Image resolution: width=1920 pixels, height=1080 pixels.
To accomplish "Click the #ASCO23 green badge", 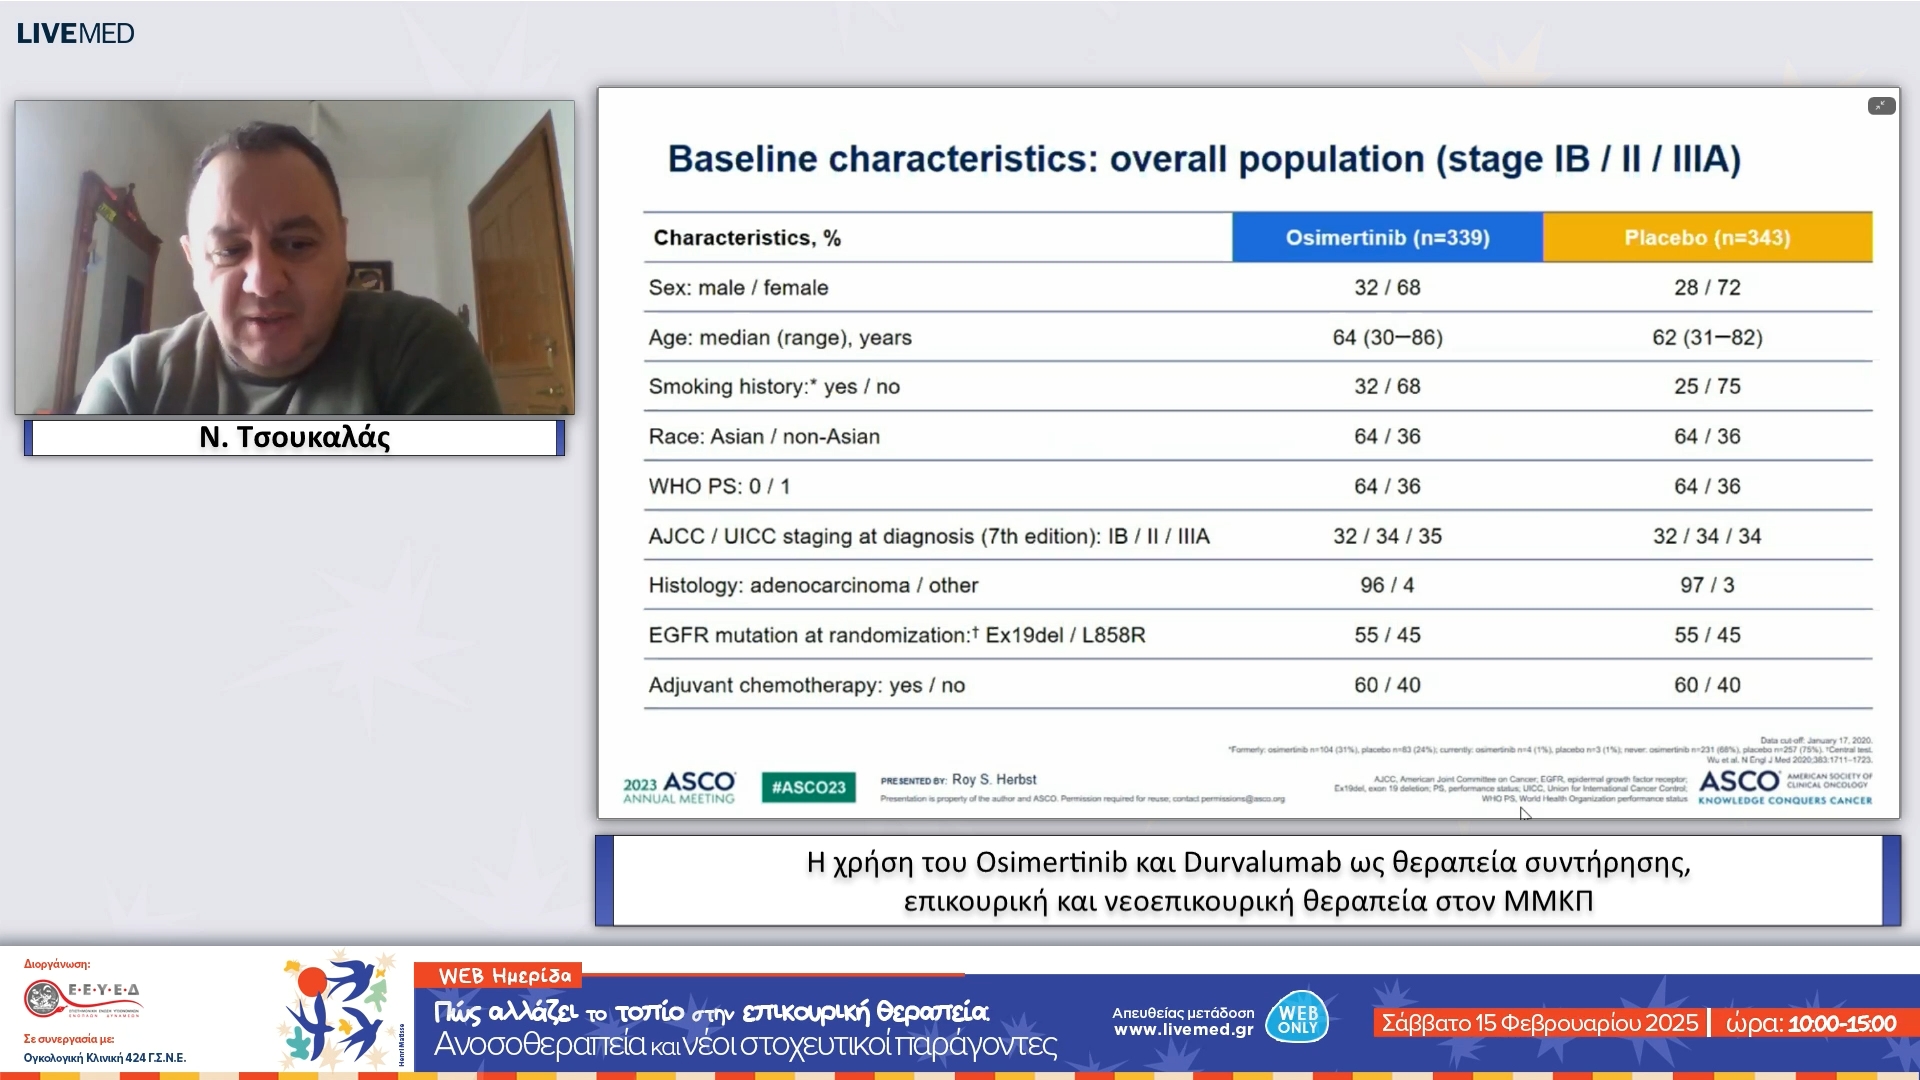I will pos(808,787).
